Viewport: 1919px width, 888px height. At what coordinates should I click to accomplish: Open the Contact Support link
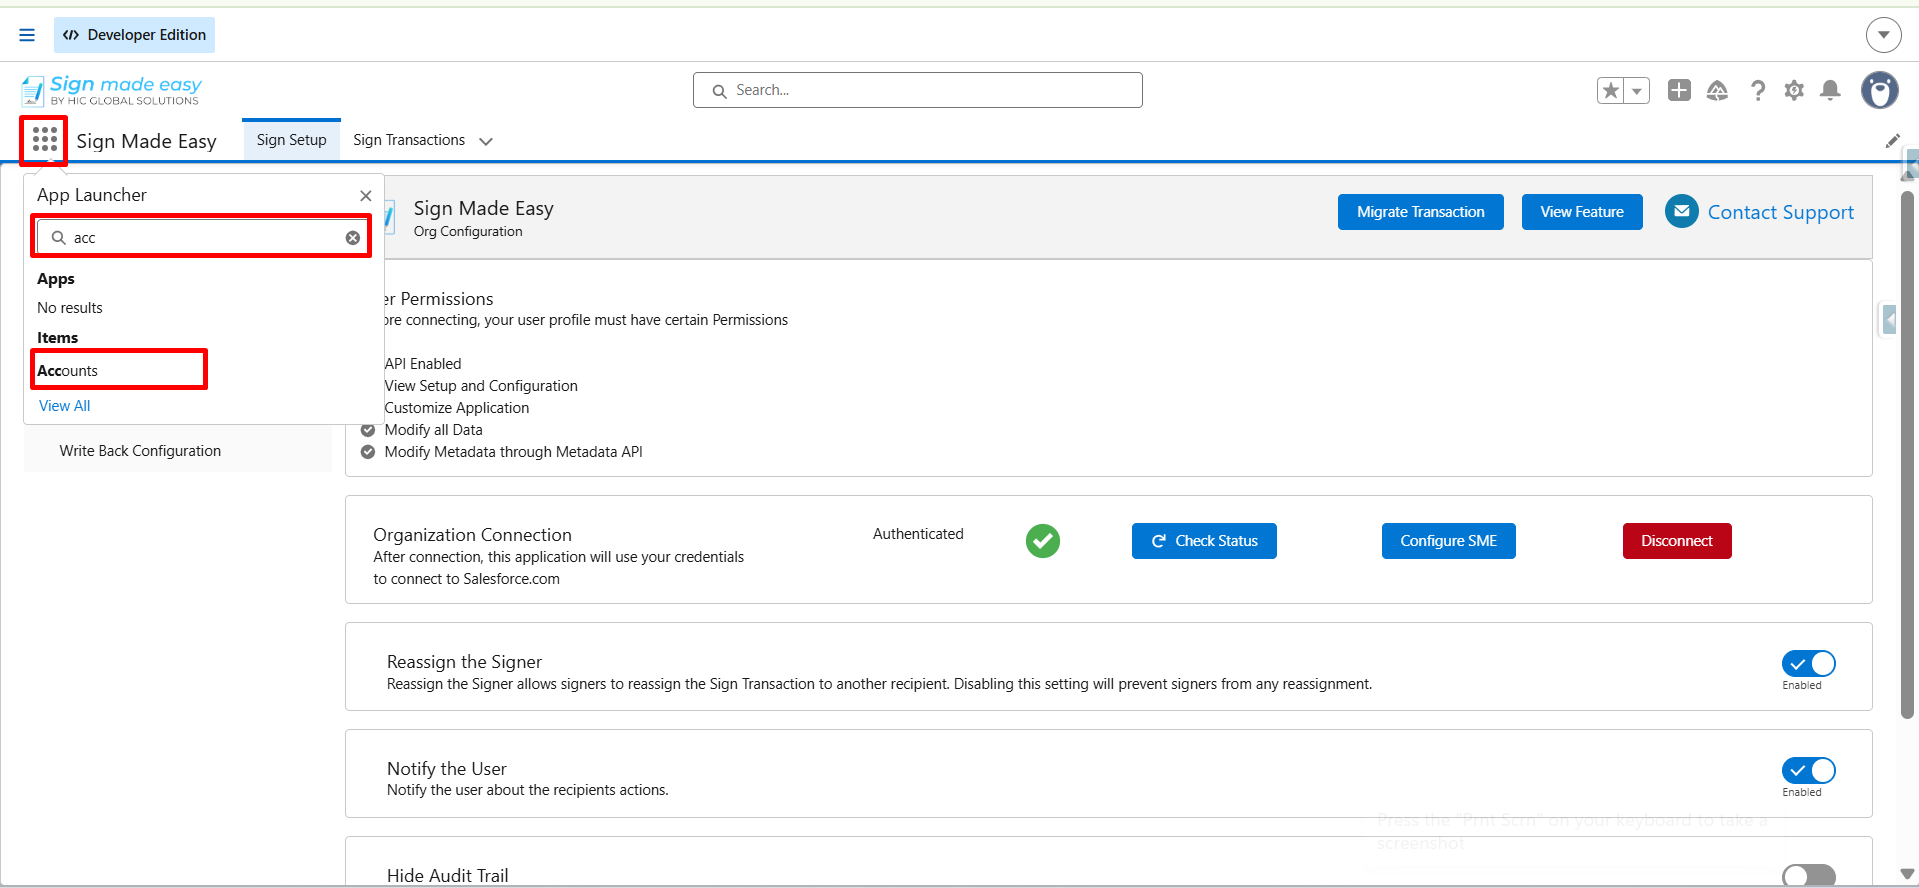(x=1780, y=212)
